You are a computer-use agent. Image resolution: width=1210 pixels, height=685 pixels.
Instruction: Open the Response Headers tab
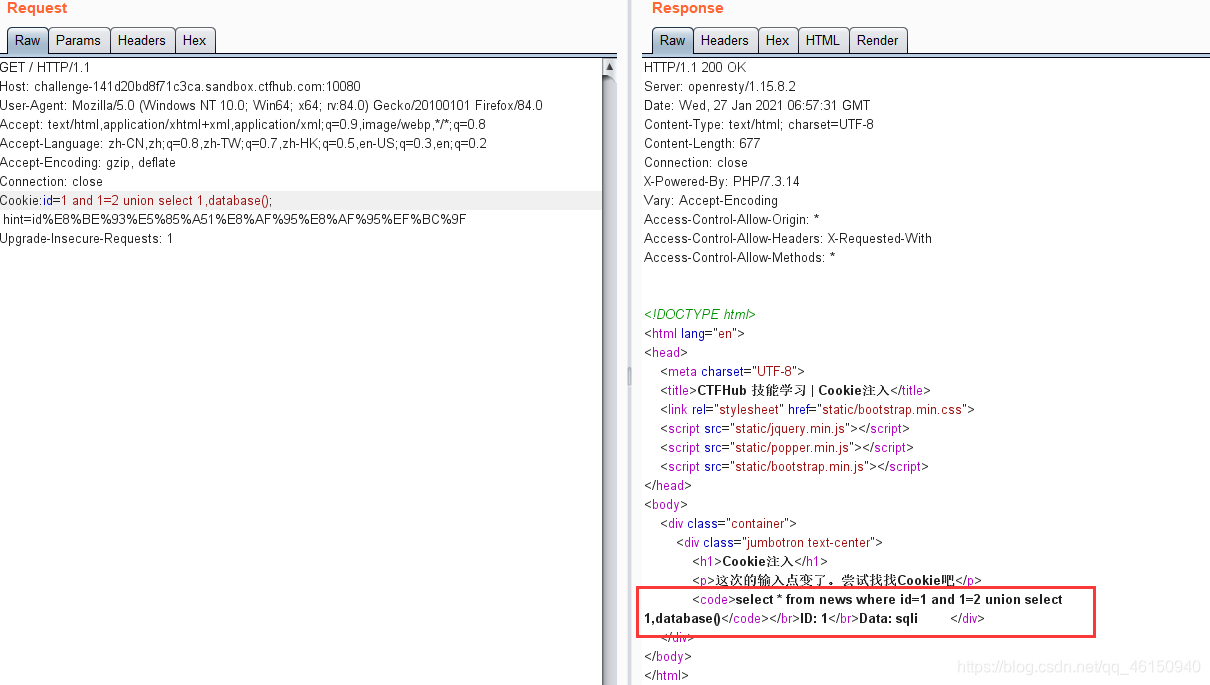[x=724, y=41]
